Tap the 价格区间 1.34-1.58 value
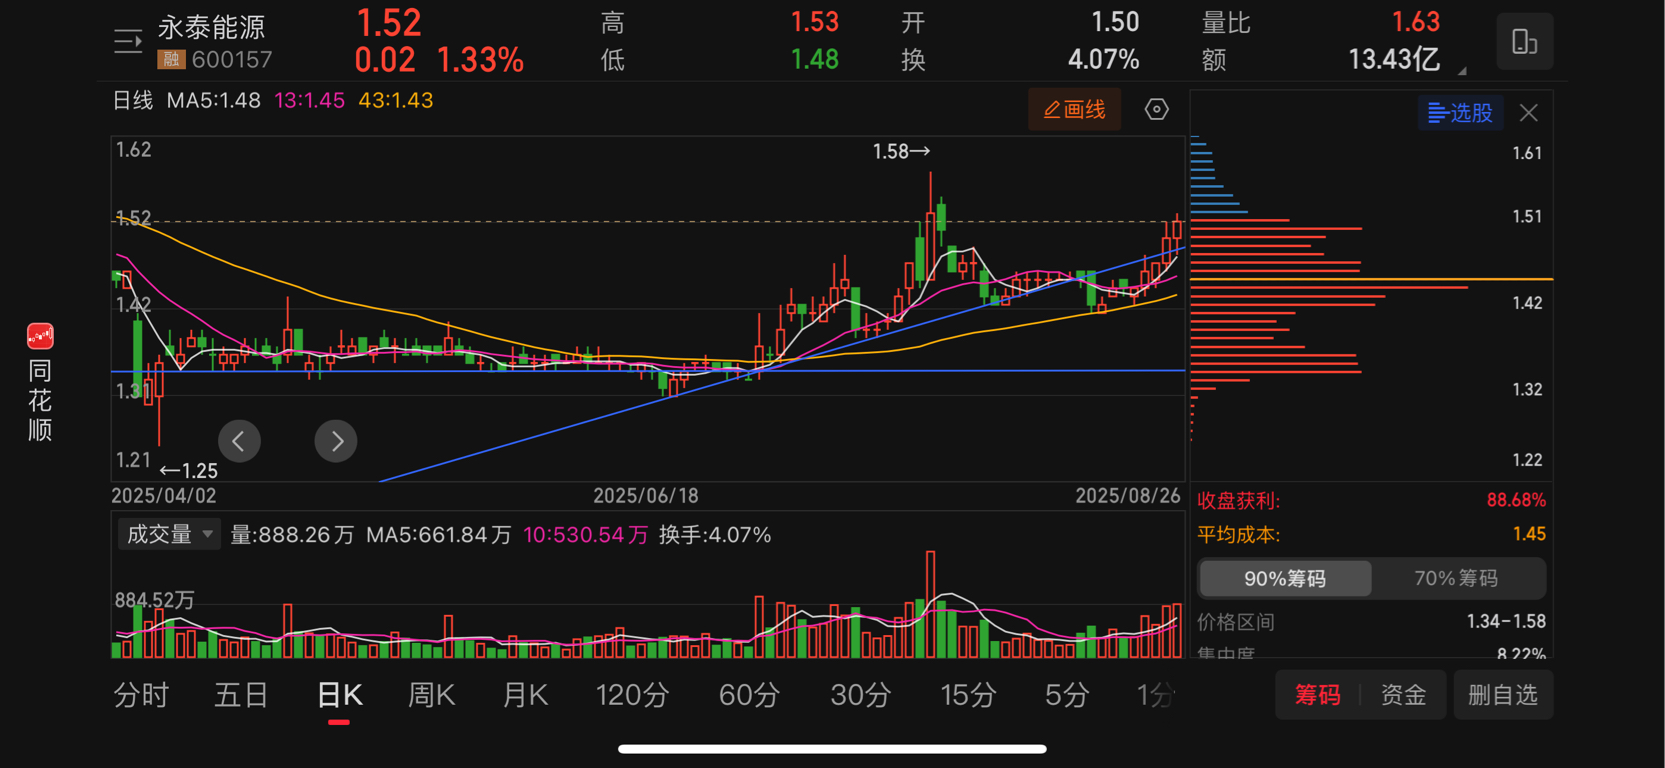Image resolution: width=1665 pixels, height=768 pixels. coord(1506,622)
